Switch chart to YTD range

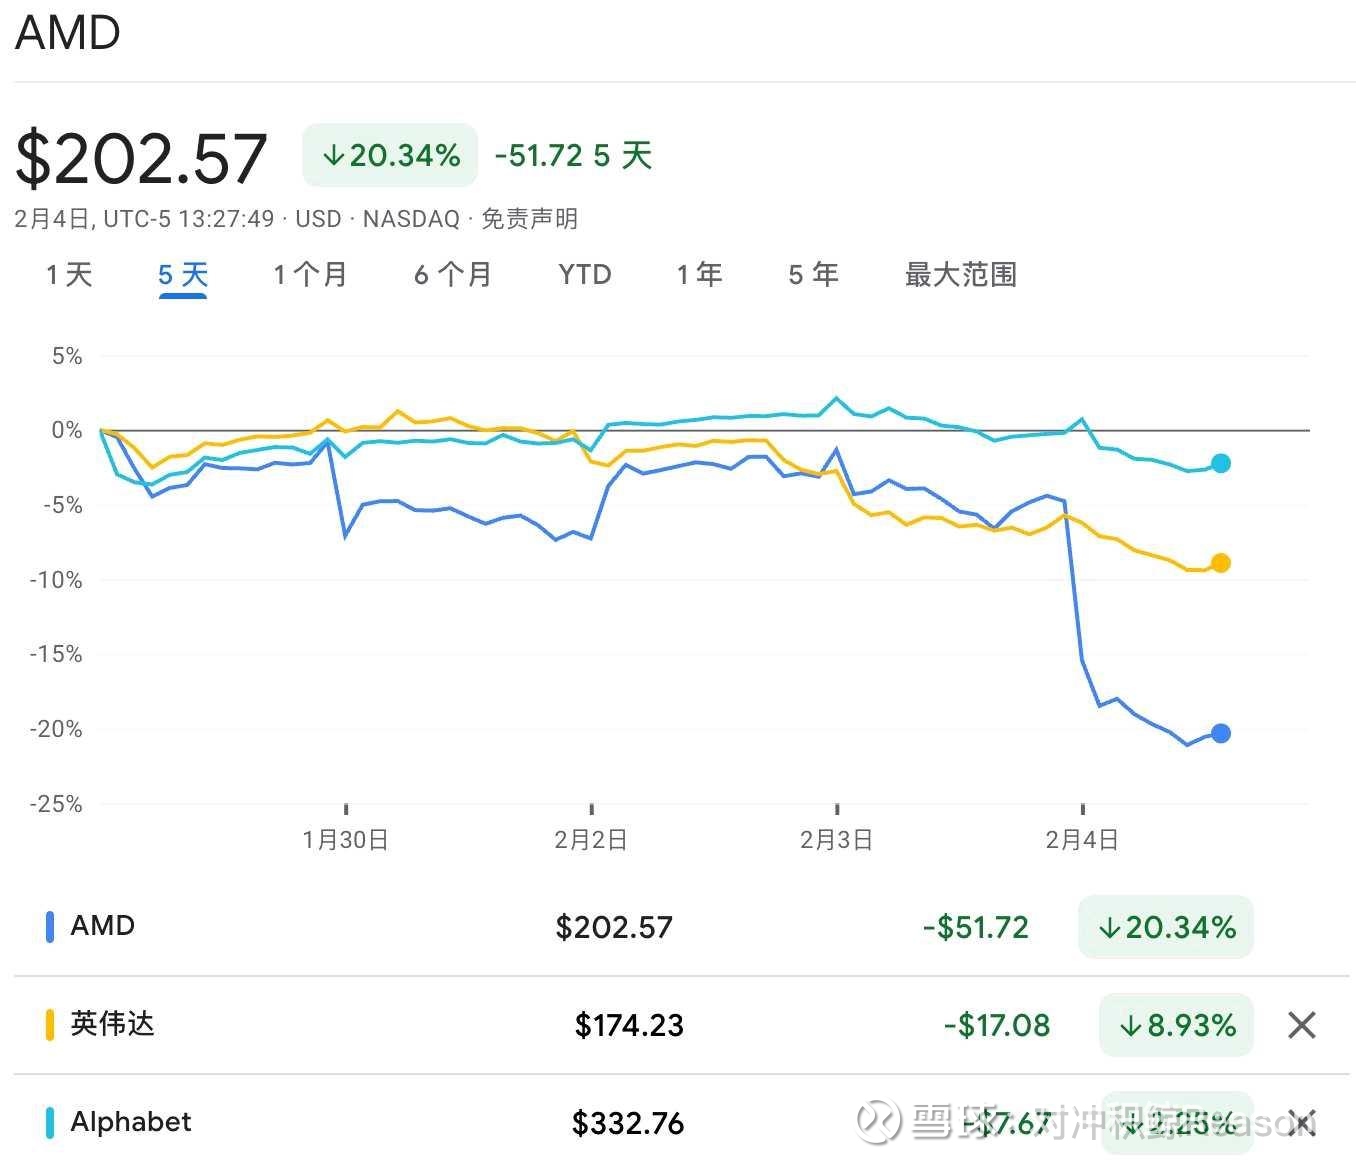585,275
